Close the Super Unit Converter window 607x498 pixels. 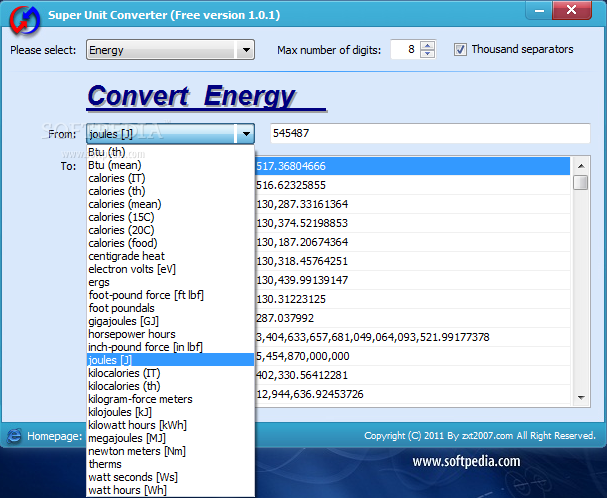pos(572,10)
